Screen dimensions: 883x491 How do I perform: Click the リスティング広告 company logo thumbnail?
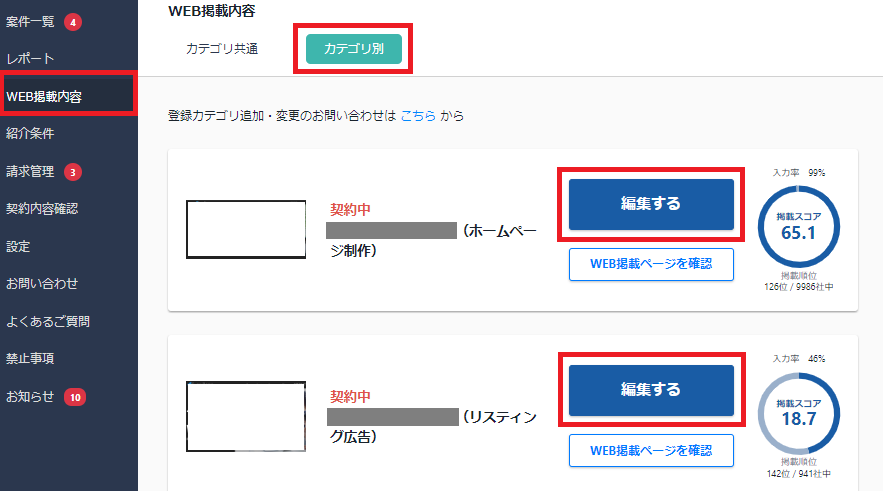246,416
